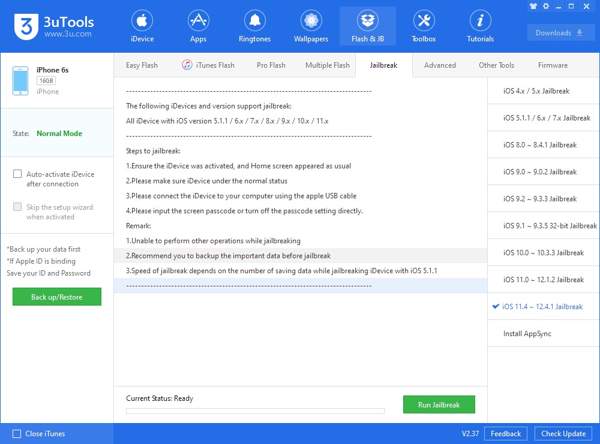
Task: Close the 3uTools window
Action: pos(586,6)
